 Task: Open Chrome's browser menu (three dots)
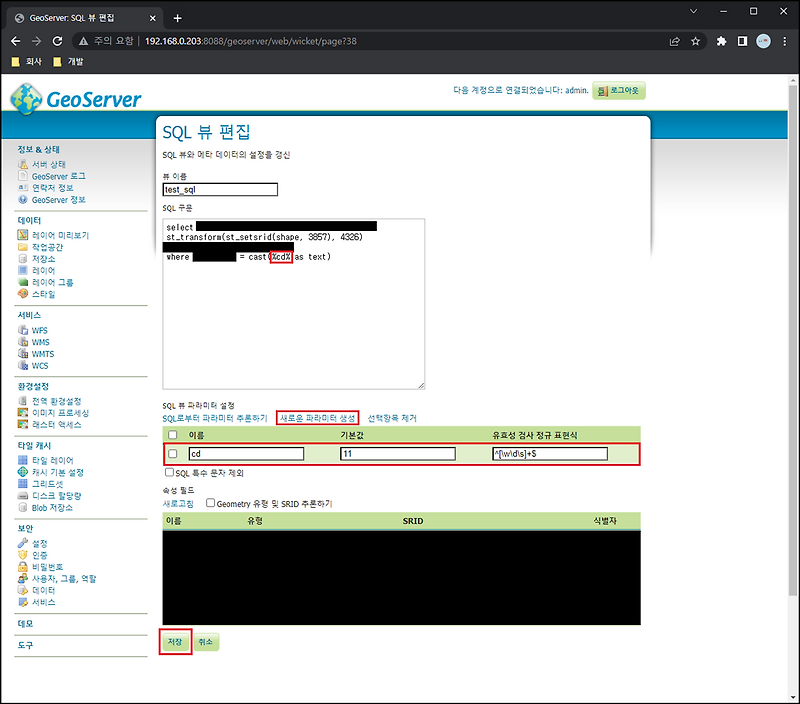(x=786, y=40)
